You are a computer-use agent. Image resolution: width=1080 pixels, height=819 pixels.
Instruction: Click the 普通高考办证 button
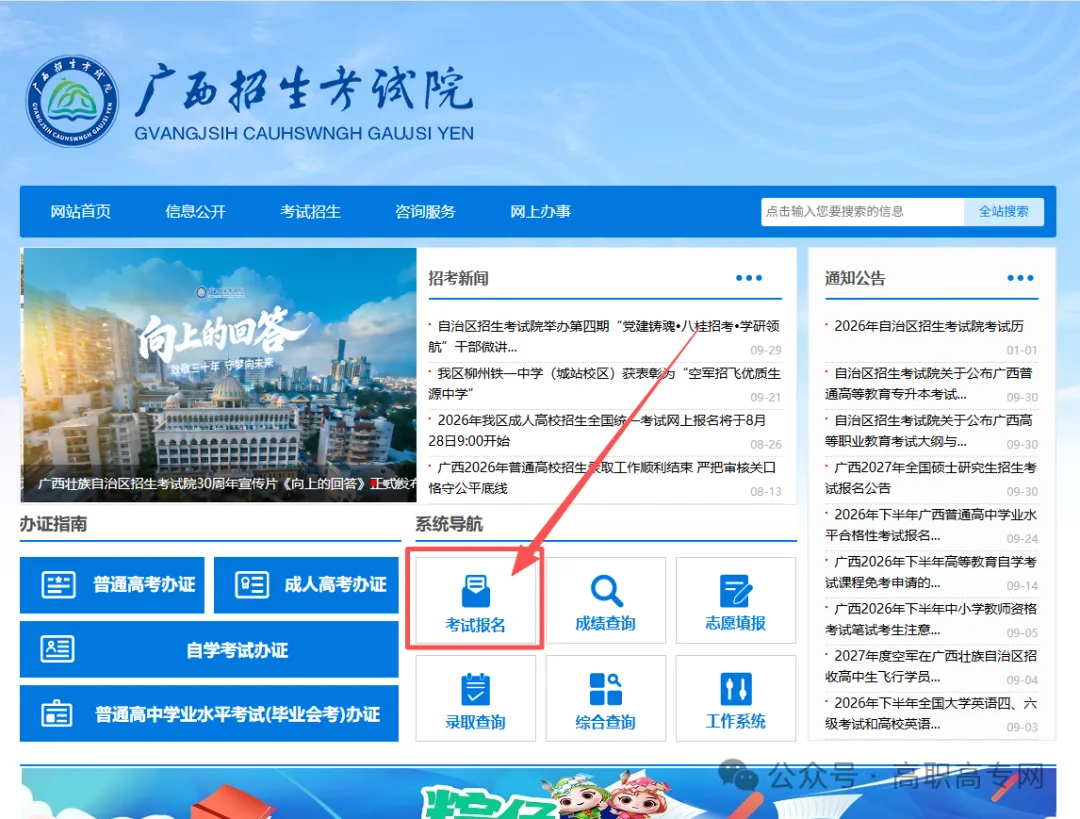tap(112, 585)
